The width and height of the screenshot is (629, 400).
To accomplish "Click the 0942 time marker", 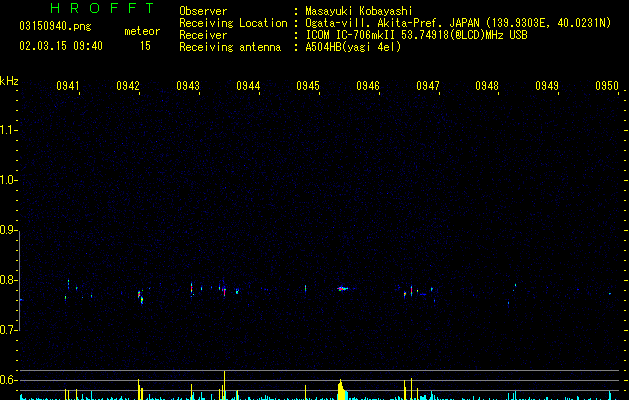I will click(128, 85).
